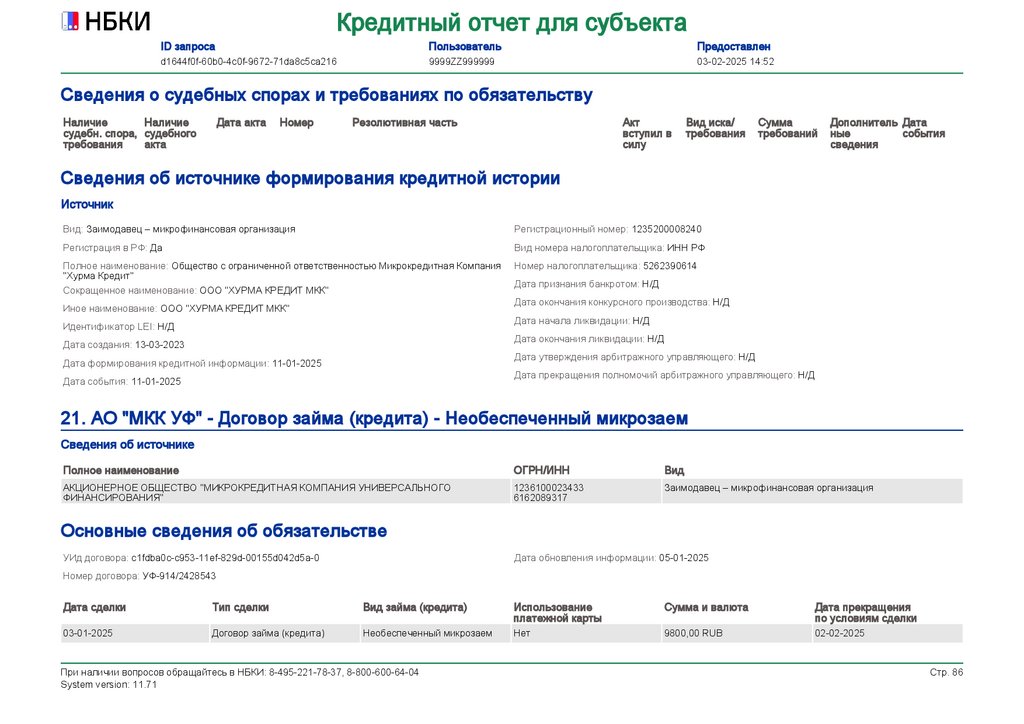Click termination date cell 02-02-2025
The width and height of the screenshot is (1024, 724).
(x=888, y=633)
